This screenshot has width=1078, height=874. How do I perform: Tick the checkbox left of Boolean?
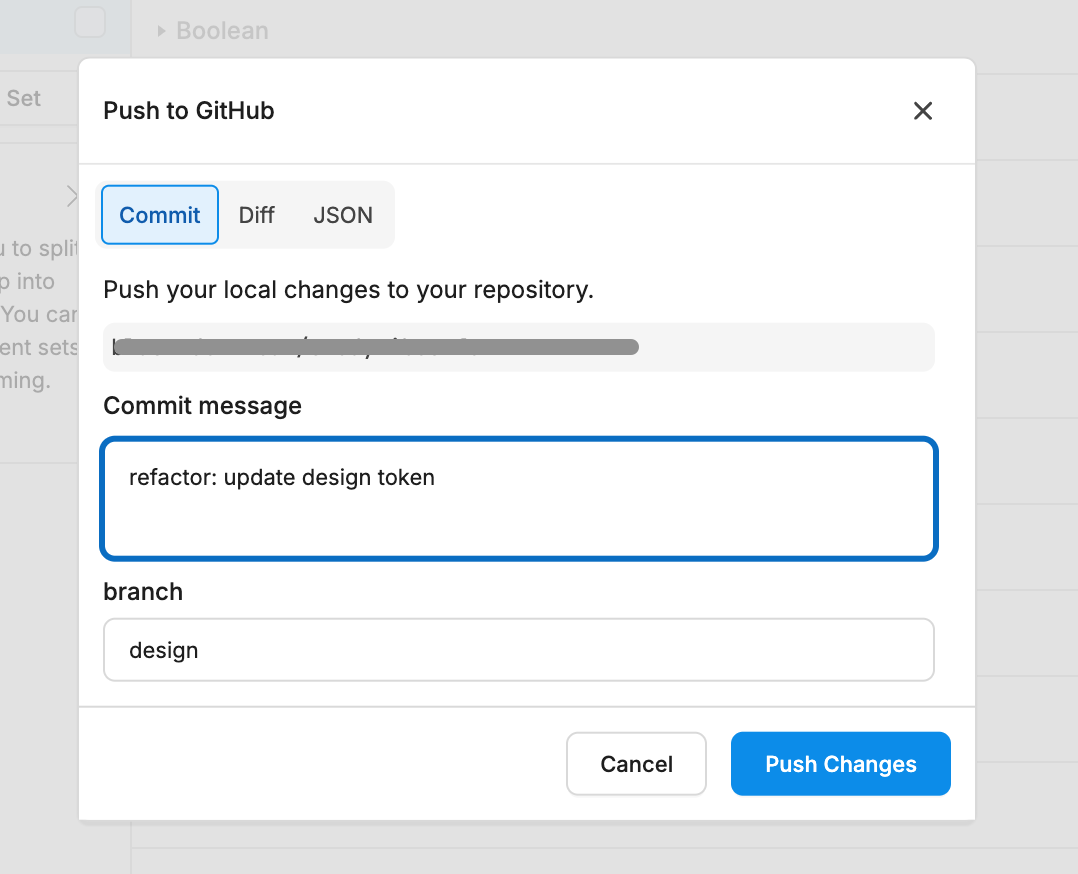coord(90,22)
